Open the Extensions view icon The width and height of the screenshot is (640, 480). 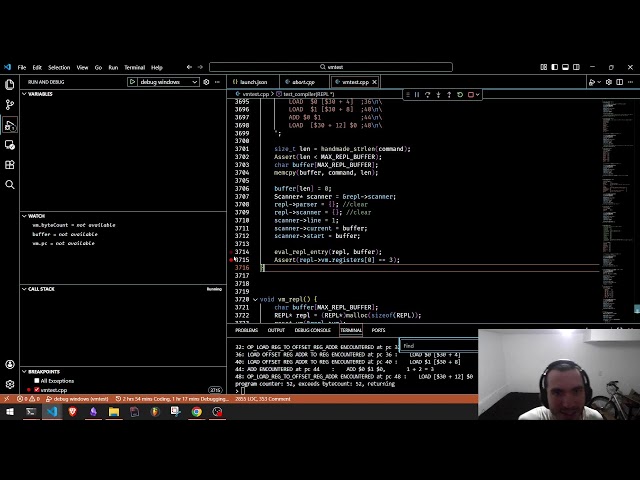[9, 164]
